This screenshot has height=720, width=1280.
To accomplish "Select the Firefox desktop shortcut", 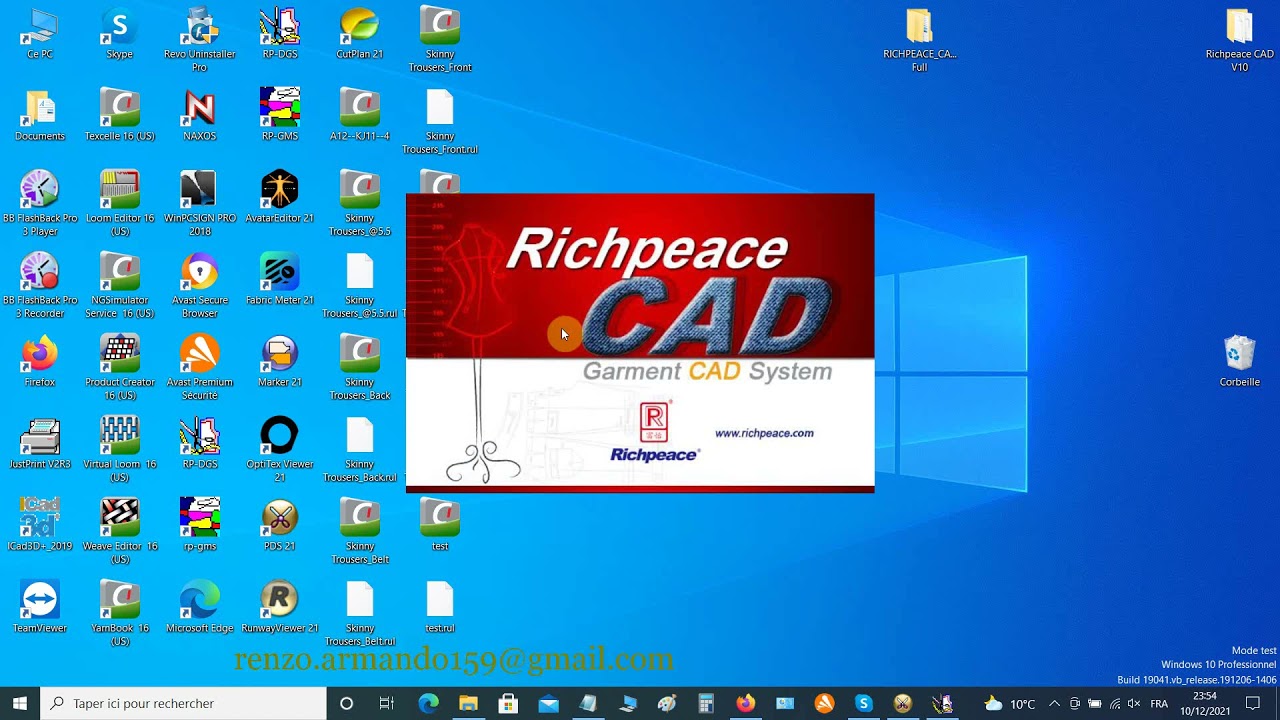I will tap(40, 361).
